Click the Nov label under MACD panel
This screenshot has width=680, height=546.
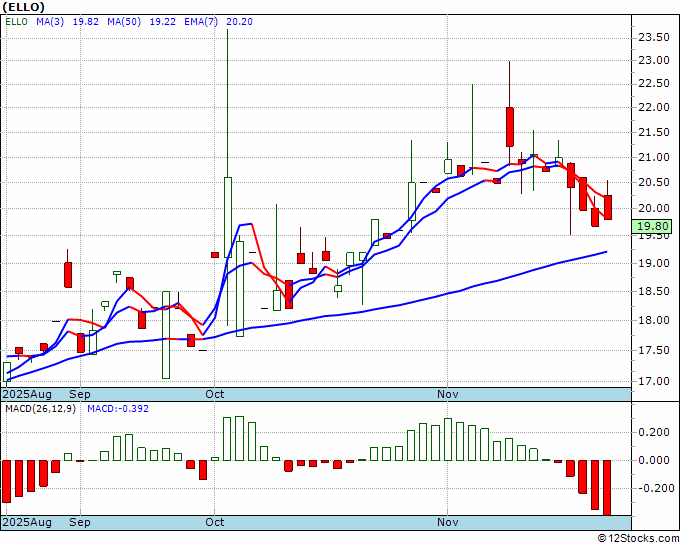(x=448, y=522)
